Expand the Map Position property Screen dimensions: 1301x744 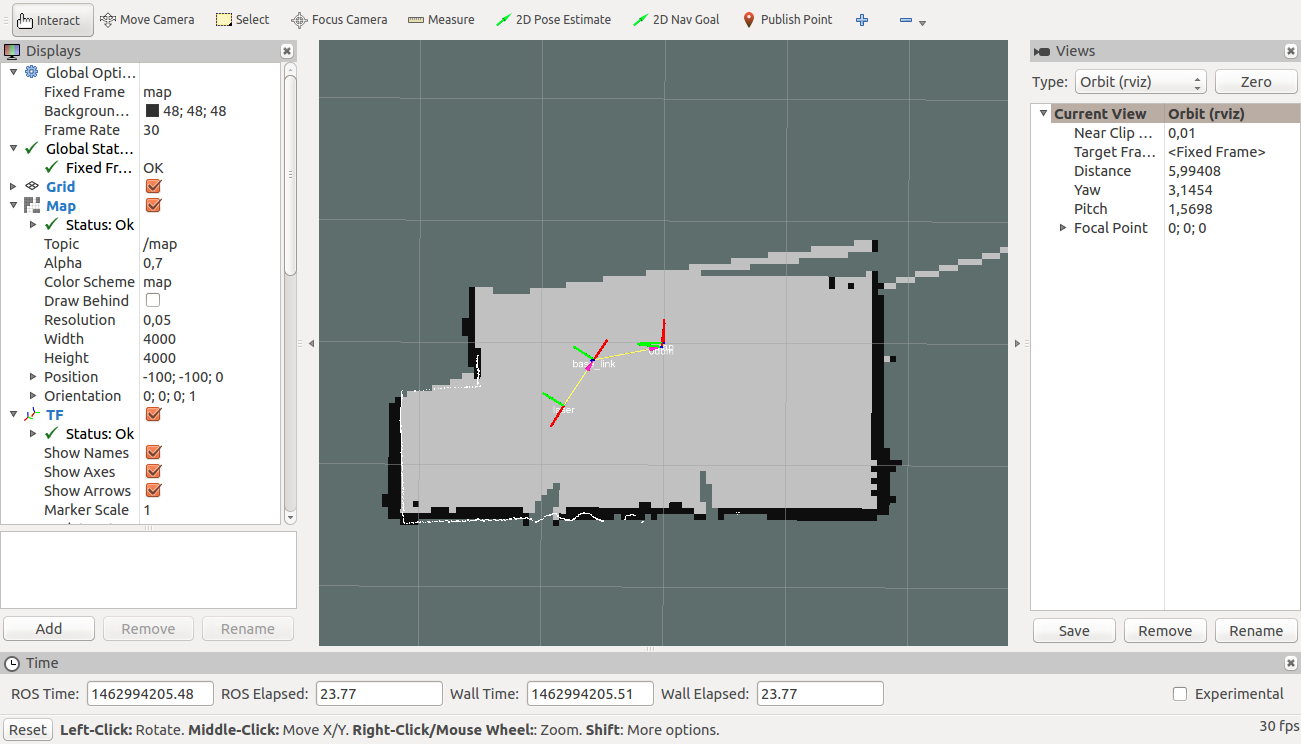pyautogui.click(x=34, y=377)
